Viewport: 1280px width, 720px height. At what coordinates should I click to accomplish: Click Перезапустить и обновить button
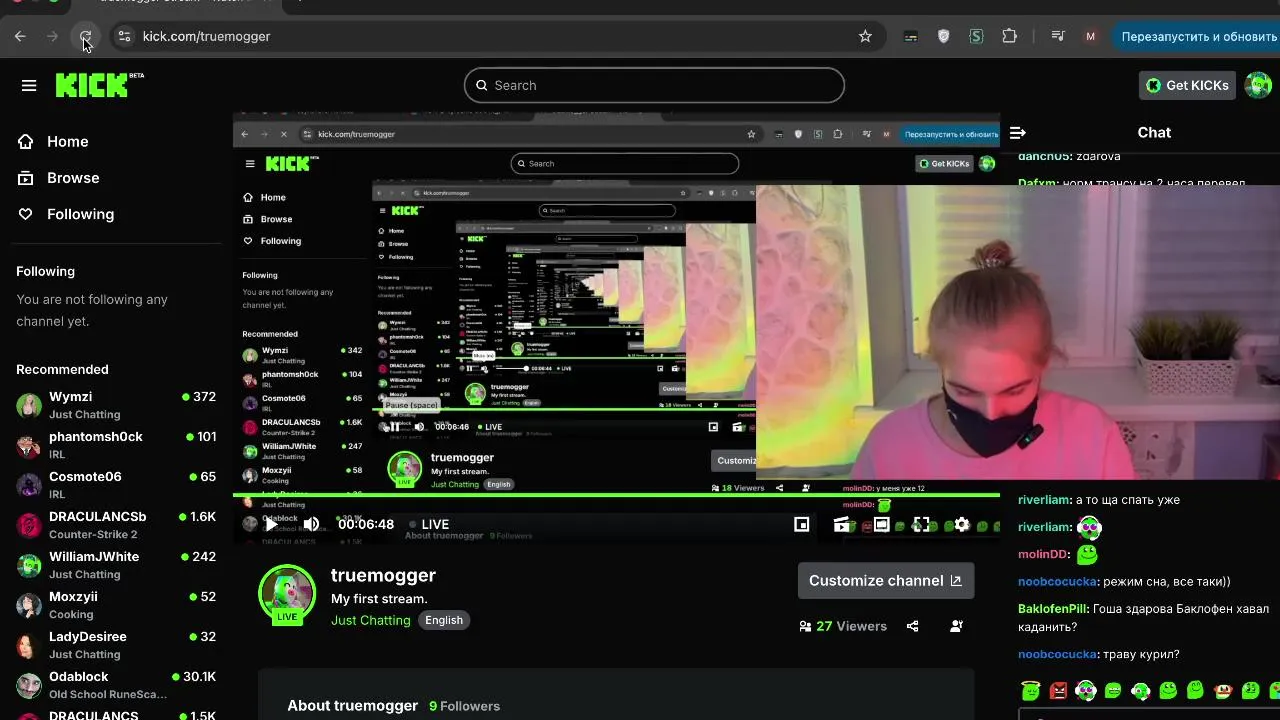tap(1198, 36)
